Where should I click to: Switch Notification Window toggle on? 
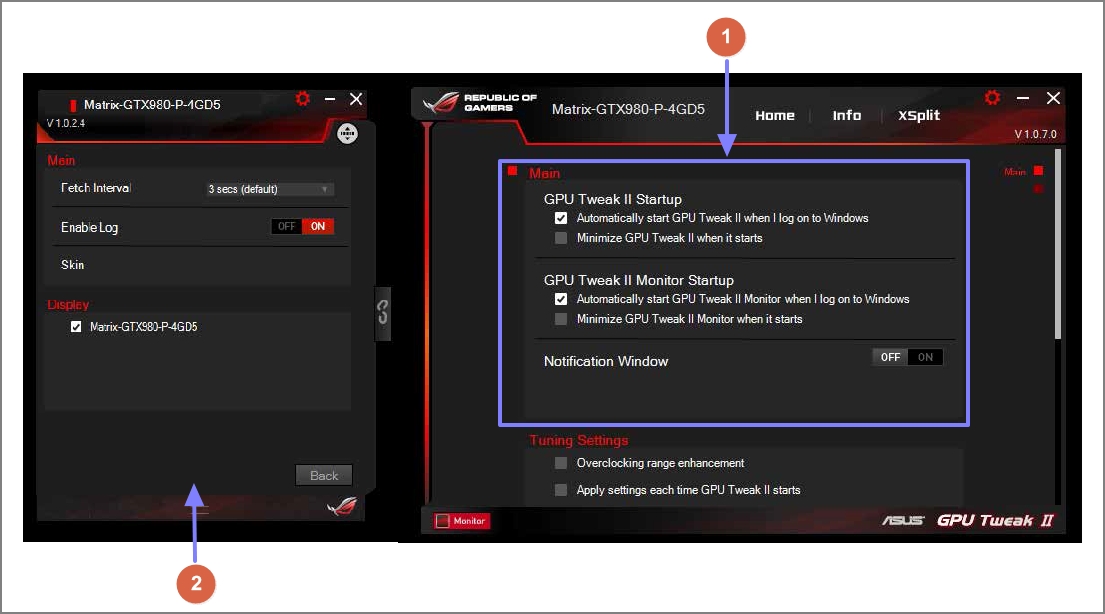[925, 357]
